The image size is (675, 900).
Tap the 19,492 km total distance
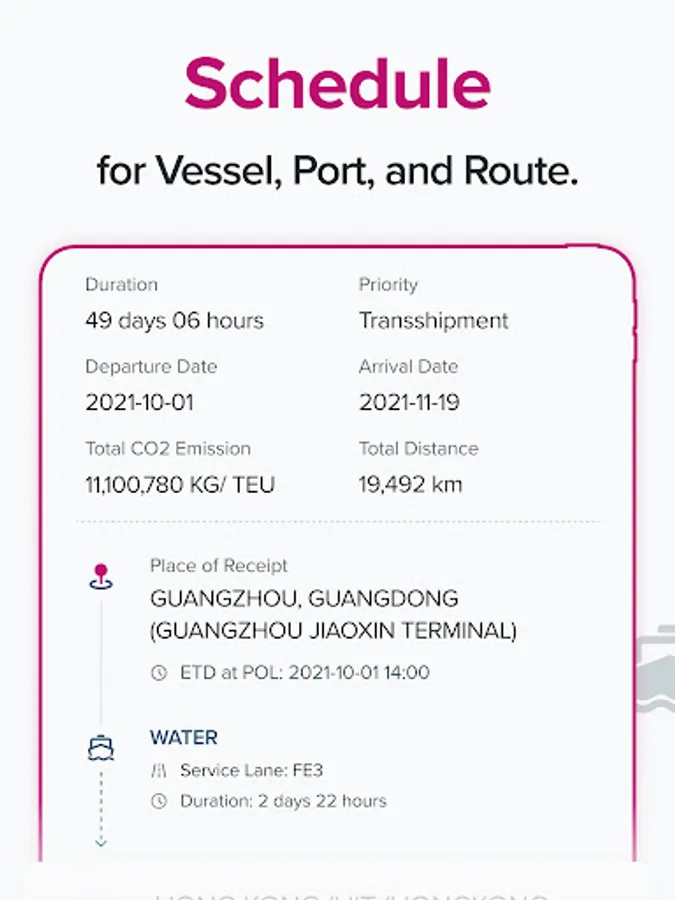tap(410, 485)
